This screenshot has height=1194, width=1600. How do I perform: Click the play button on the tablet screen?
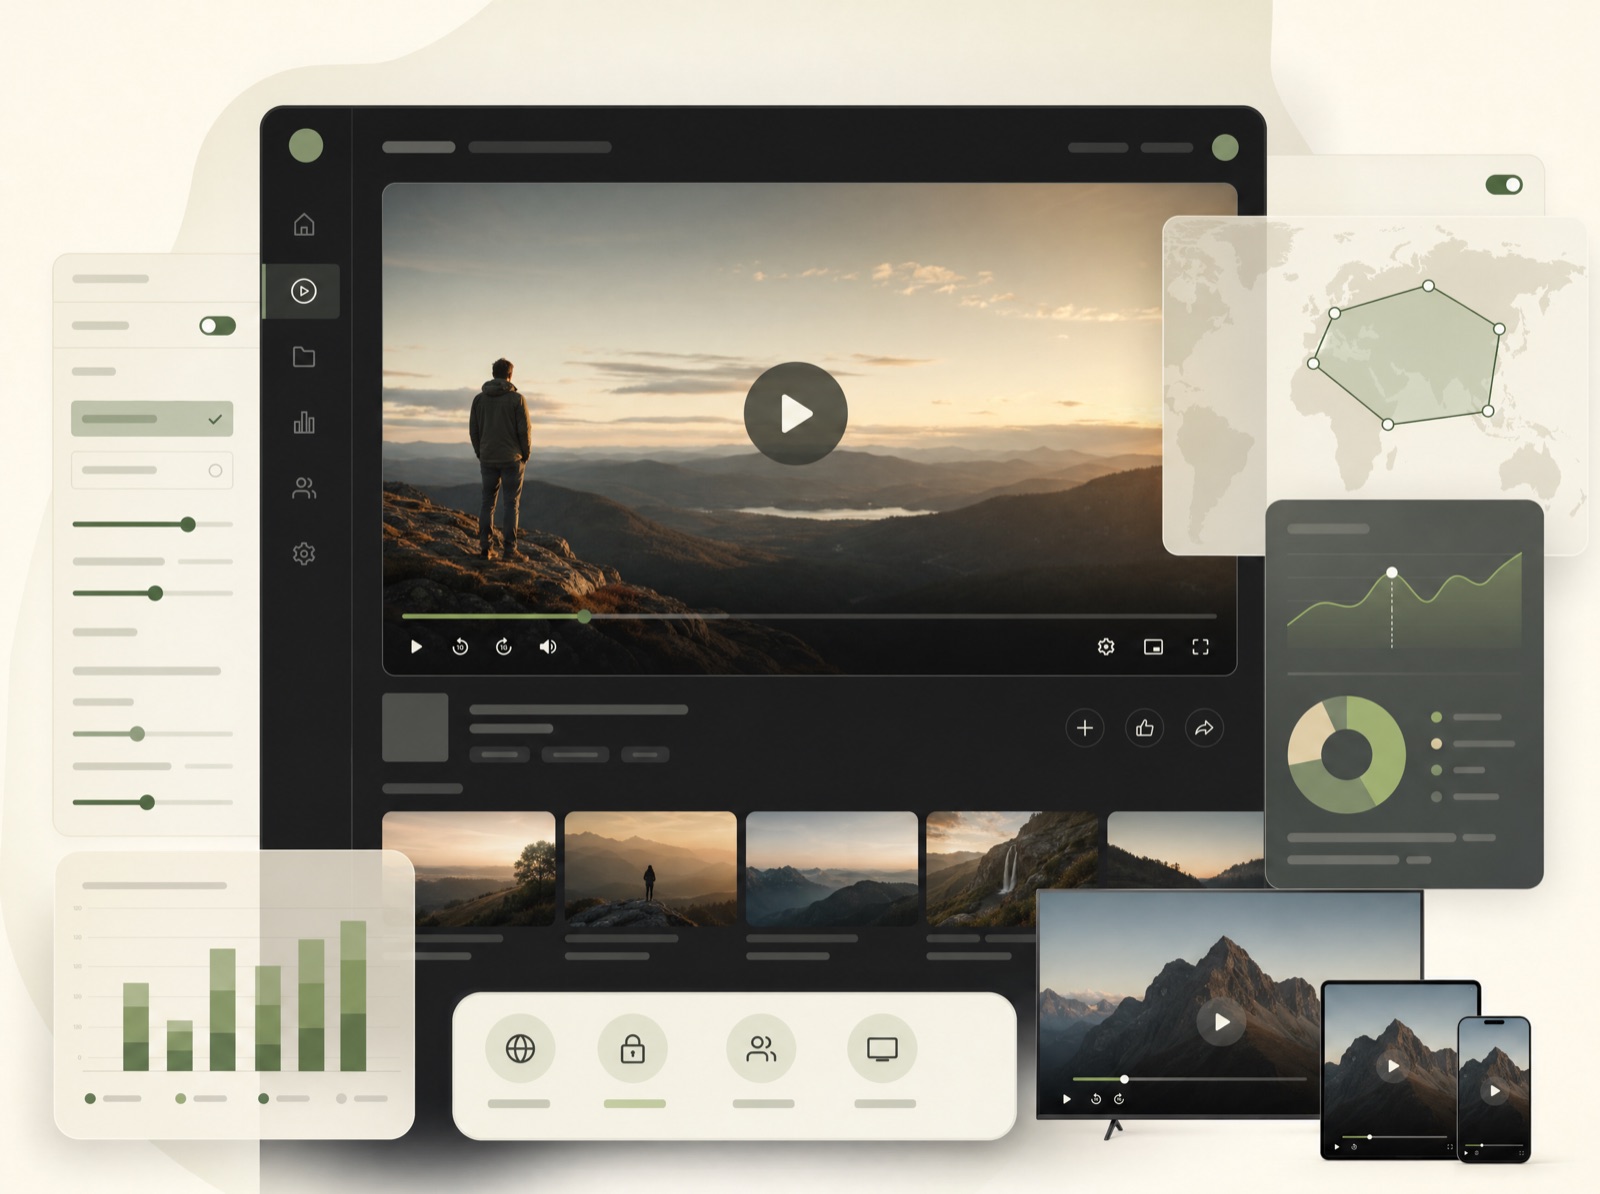pos(1393,1066)
